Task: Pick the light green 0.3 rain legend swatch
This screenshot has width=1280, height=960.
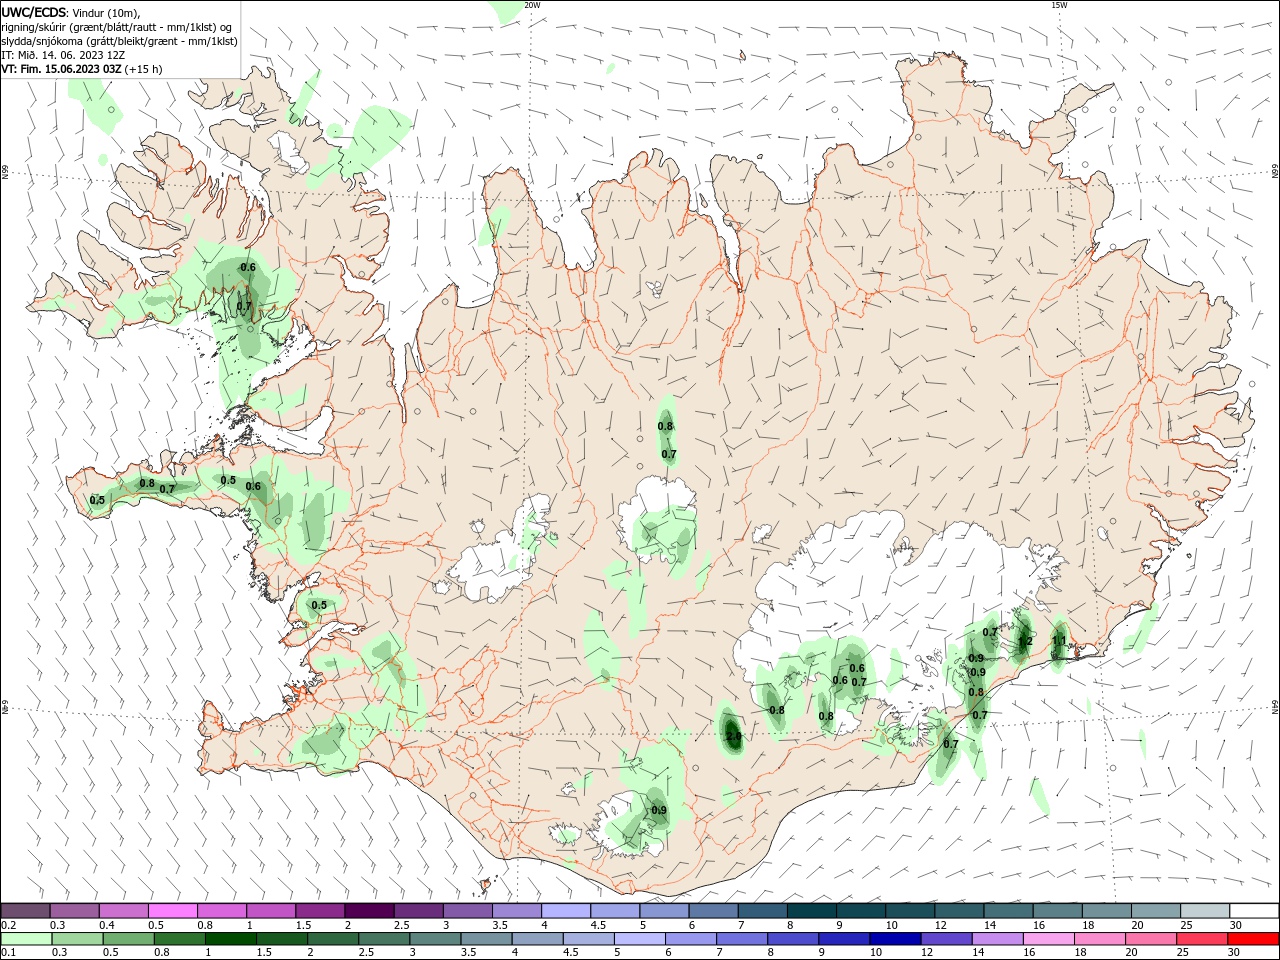Action: pyautogui.click(x=77, y=939)
